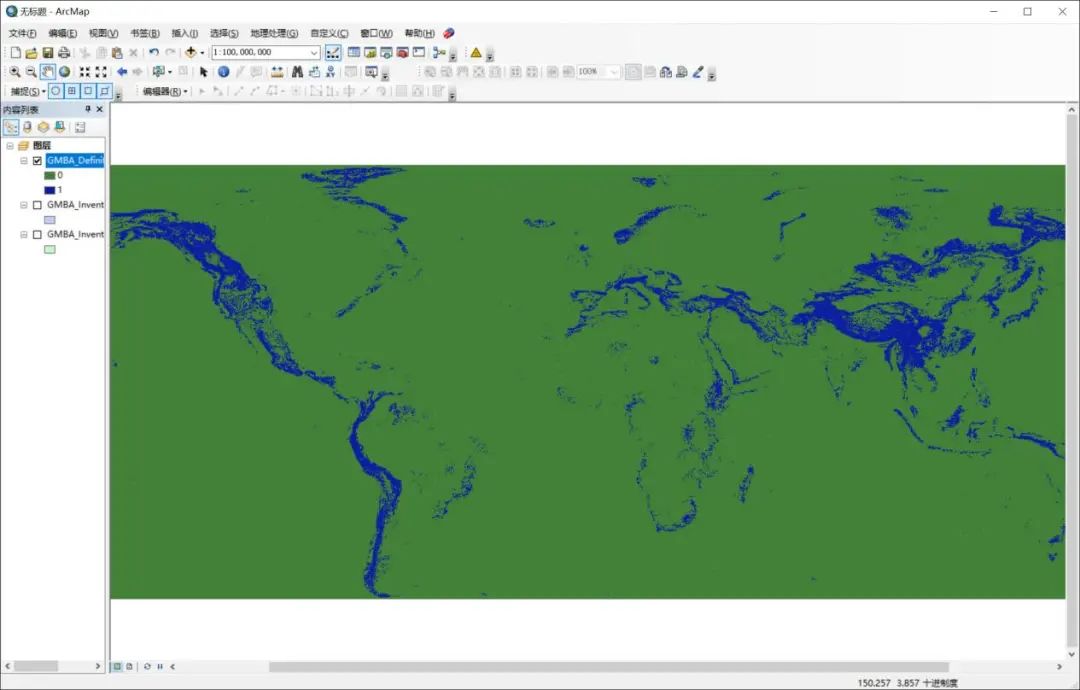This screenshot has width=1080, height=690.
Task: Toggle Point Snapping on Snapping toolbar
Action: [x=56, y=91]
